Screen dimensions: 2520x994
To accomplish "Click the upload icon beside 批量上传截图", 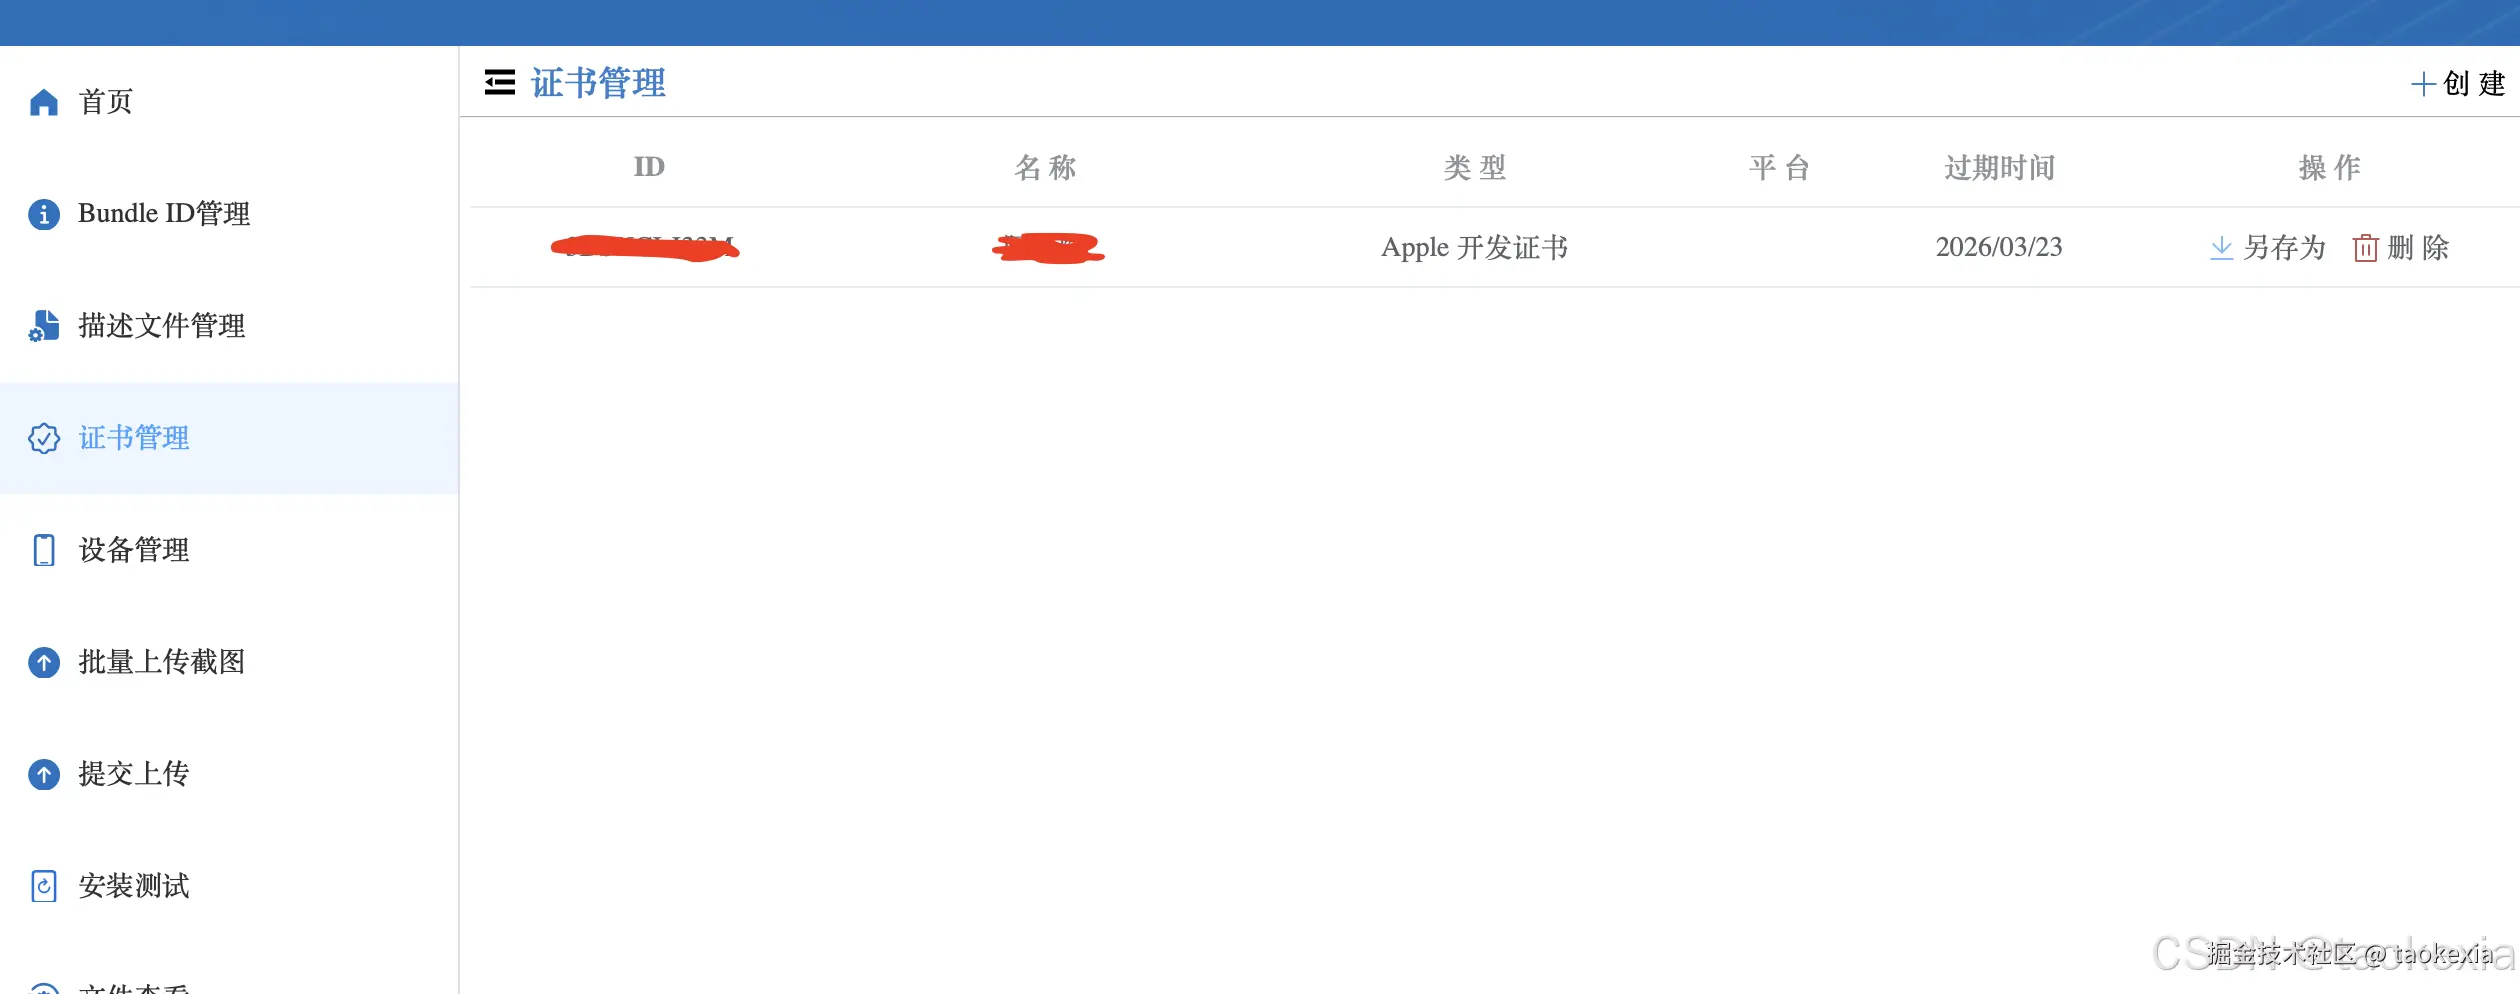I will click(x=44, y=662).
